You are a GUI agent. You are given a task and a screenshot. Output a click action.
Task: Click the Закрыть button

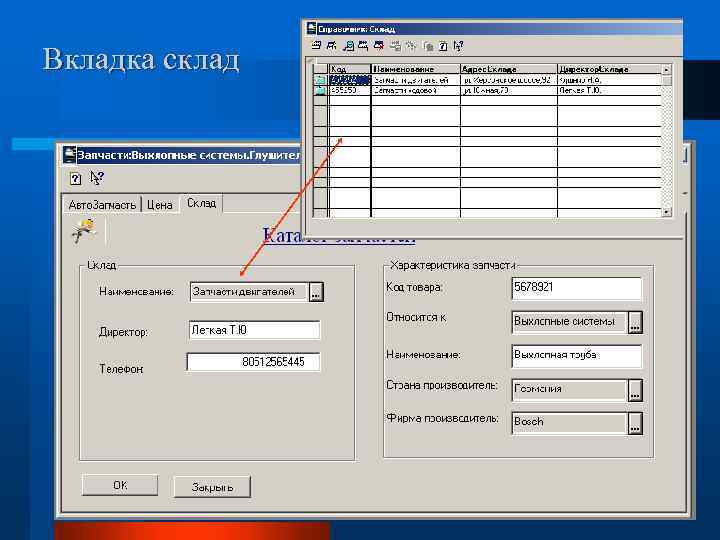[212, 487]
